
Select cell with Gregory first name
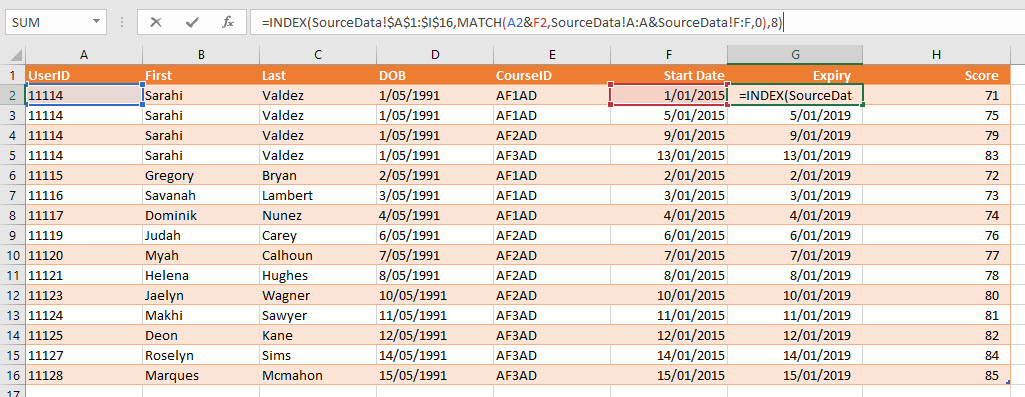201,175
